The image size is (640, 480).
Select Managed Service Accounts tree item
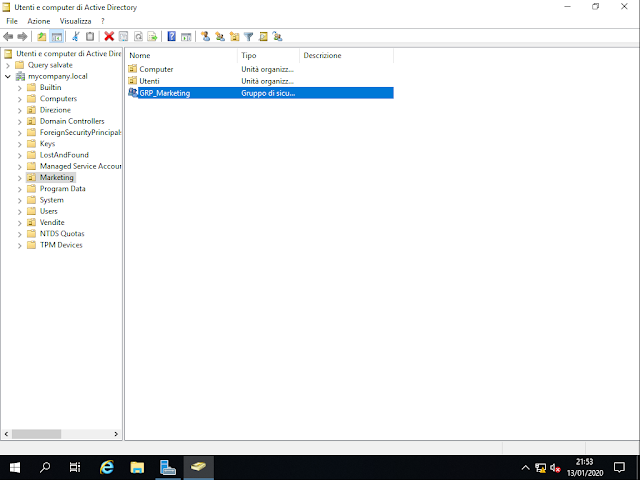tap(80, 167)
